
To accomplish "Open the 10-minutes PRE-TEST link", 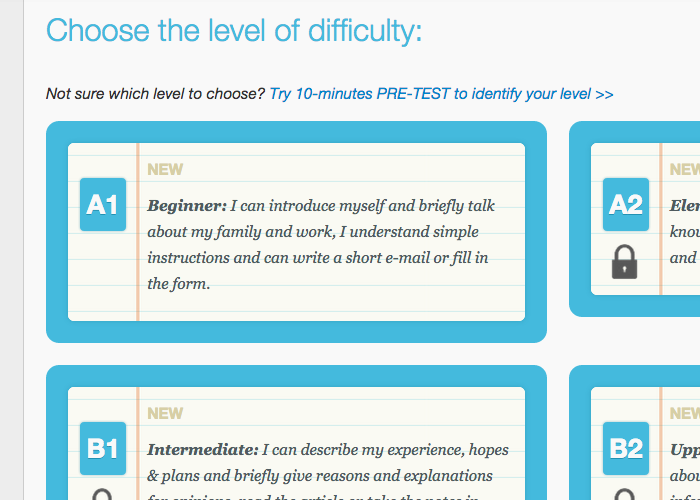I will (x=441, y=94).
